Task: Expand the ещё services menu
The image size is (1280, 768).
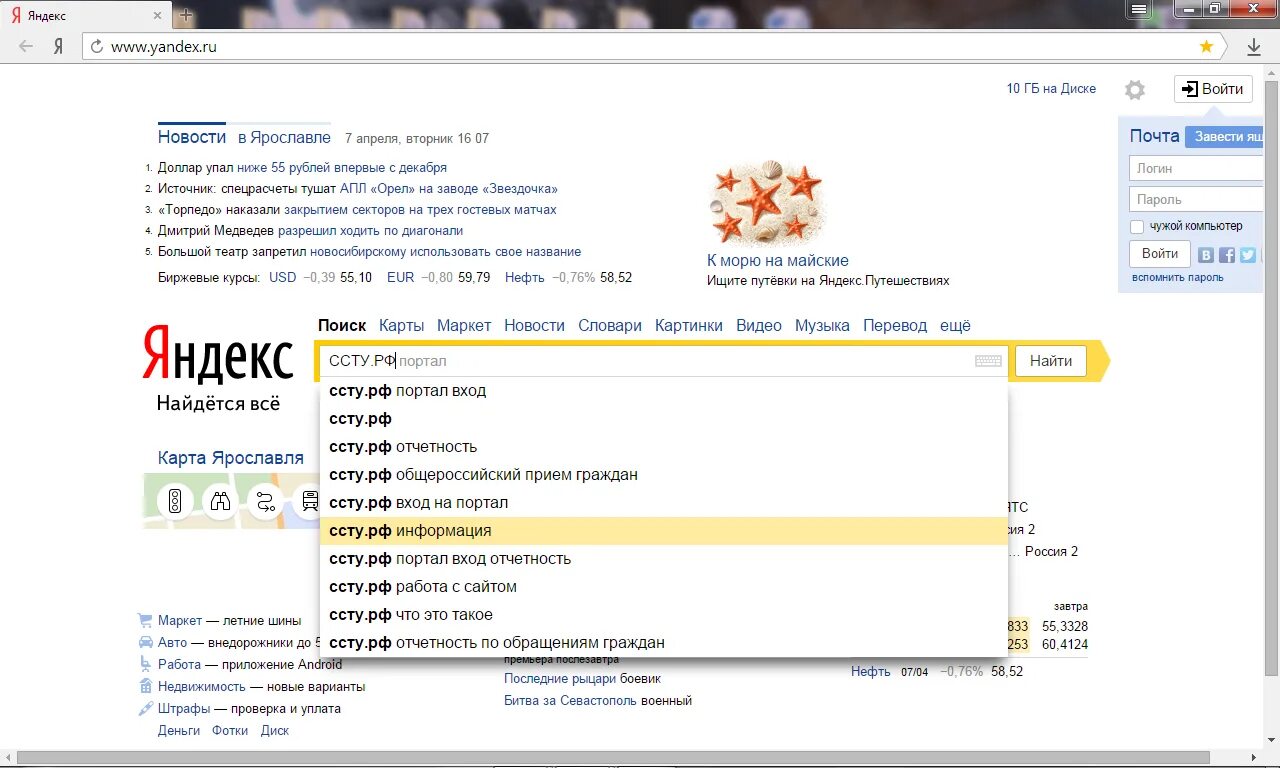Action: [x=955, y=326]
